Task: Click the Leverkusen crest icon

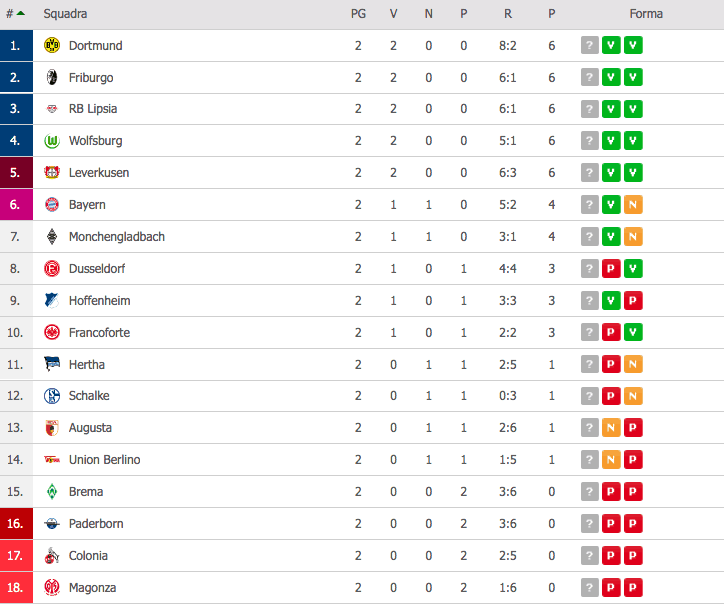Action: point(52,173)
